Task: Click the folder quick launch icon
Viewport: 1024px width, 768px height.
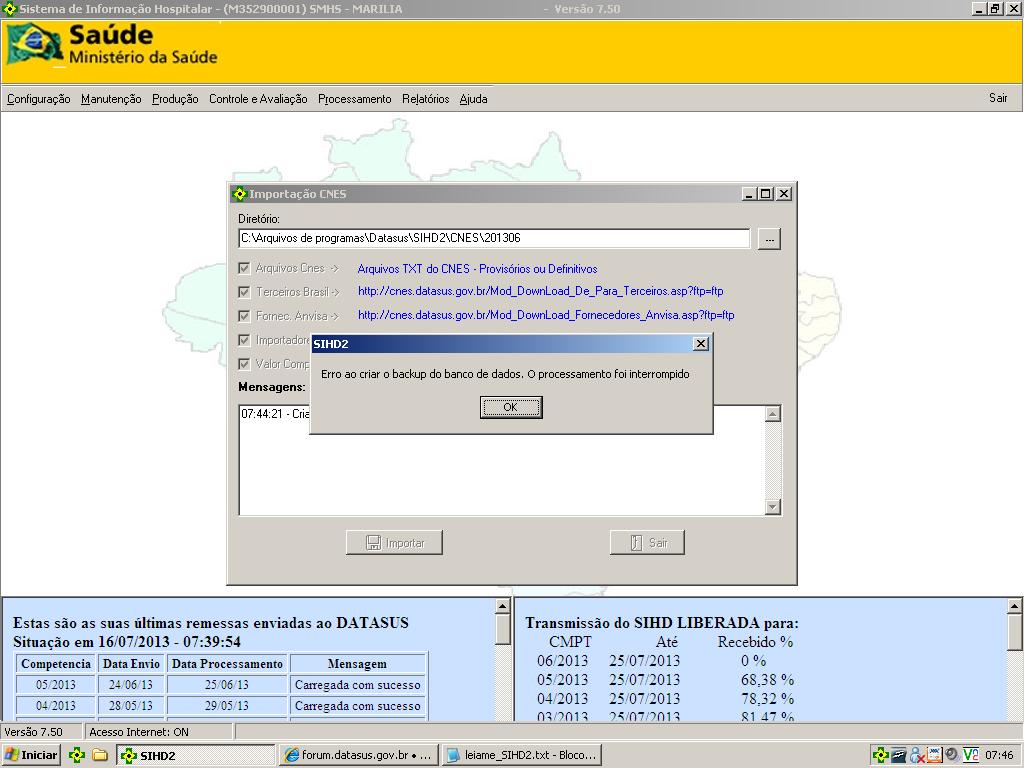Action: tap(99, 755)
